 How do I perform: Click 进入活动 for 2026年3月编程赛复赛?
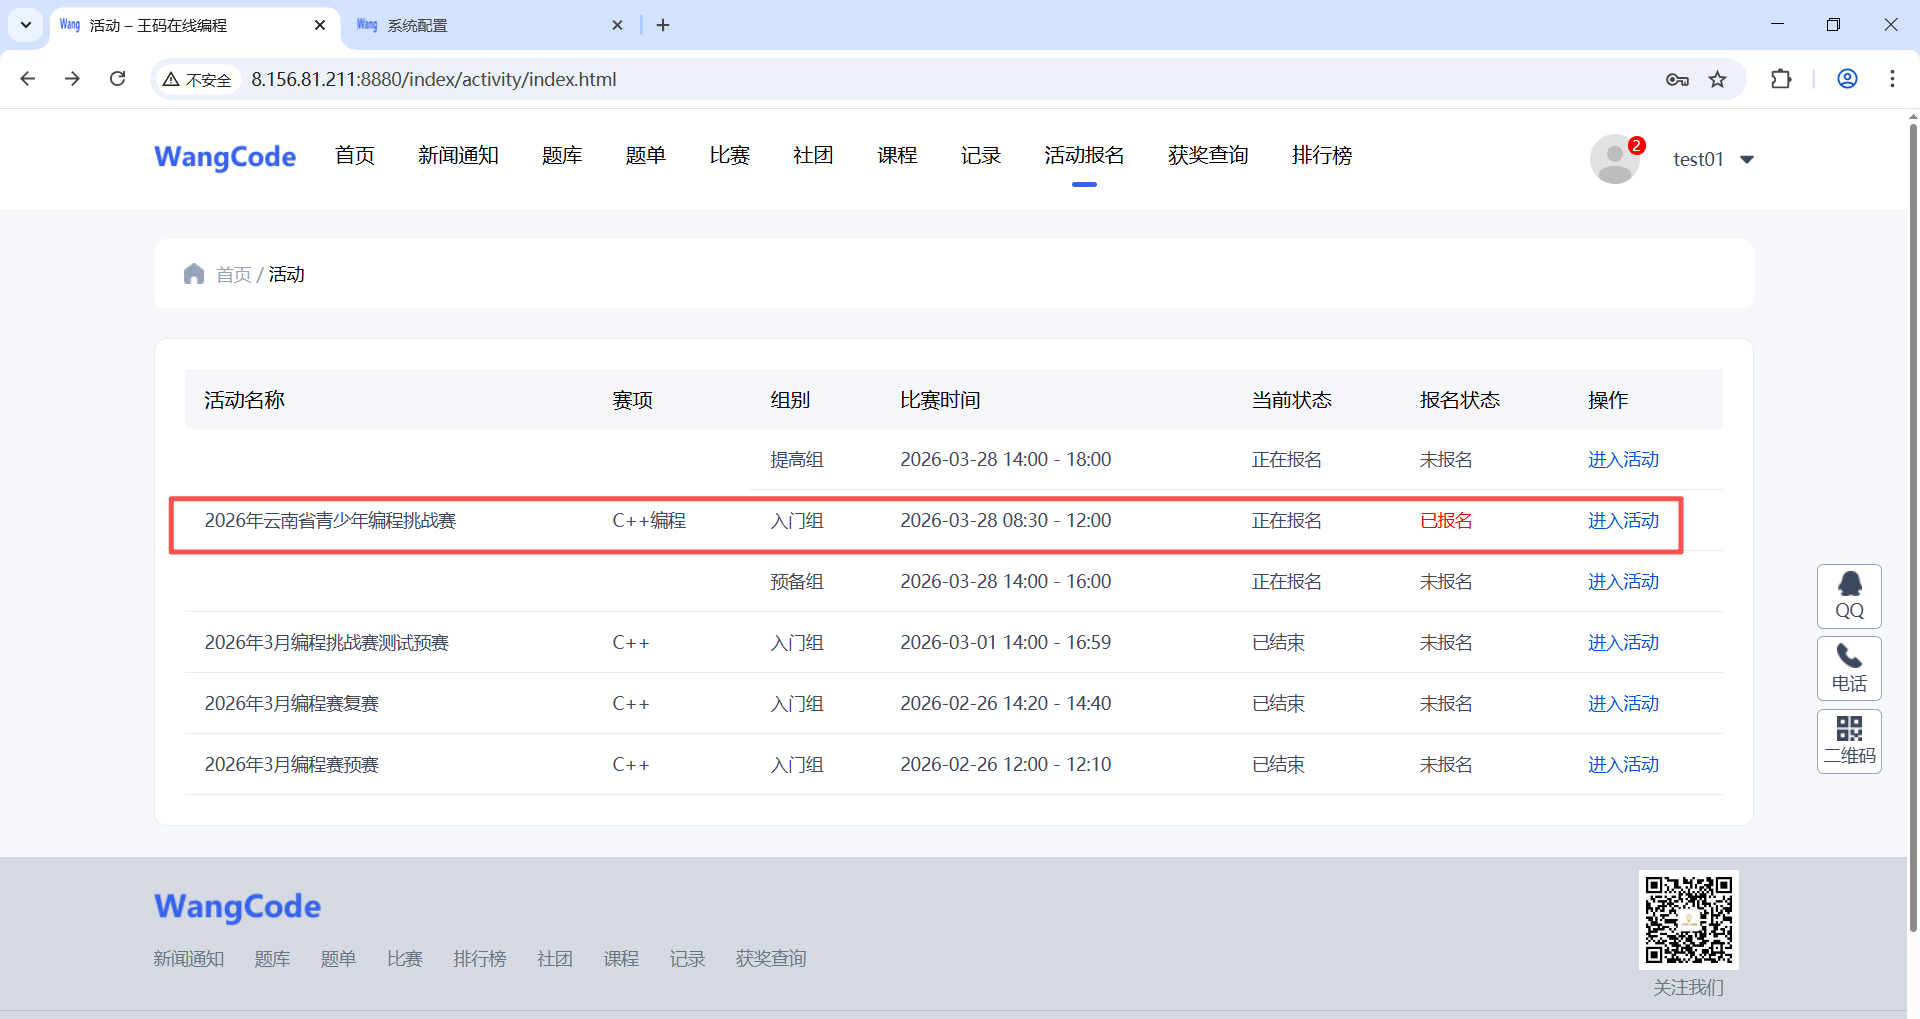(x=1623, y=703)
